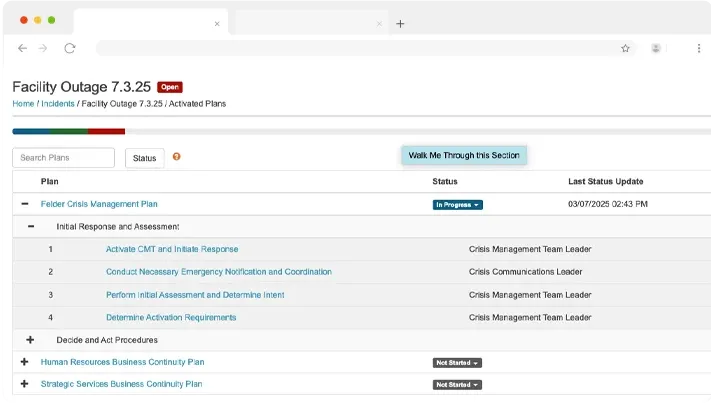This screenshot has width=711, height=403.
Task: Collapse the Felder Crisis Management Plan row
Action: [x=24, y=204]
